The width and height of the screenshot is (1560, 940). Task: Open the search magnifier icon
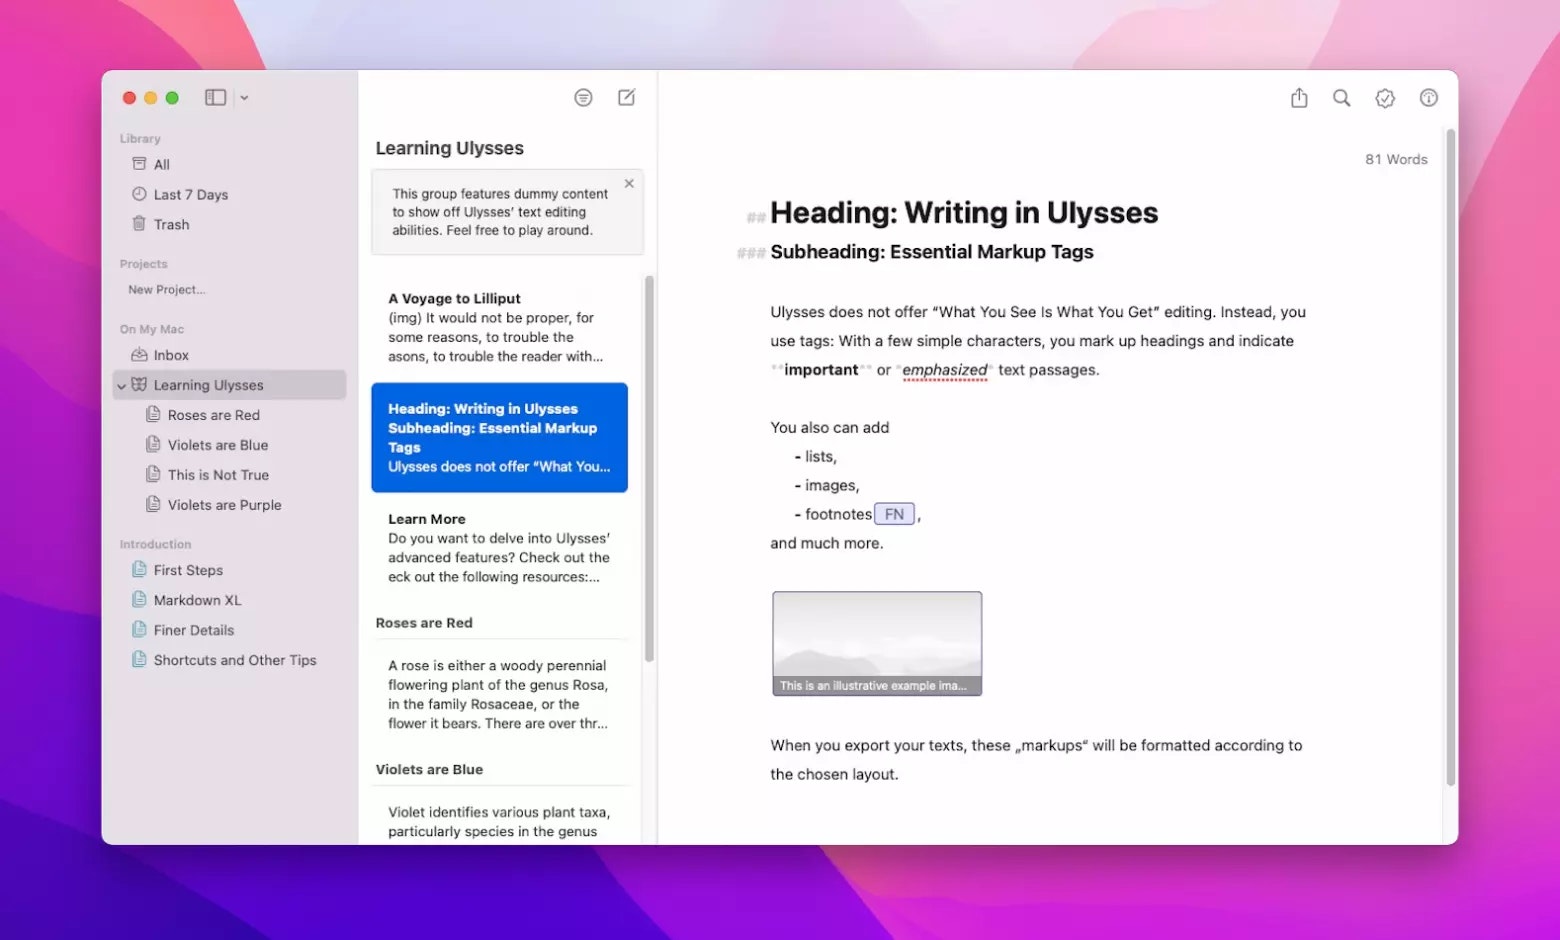pos(1342,97)
